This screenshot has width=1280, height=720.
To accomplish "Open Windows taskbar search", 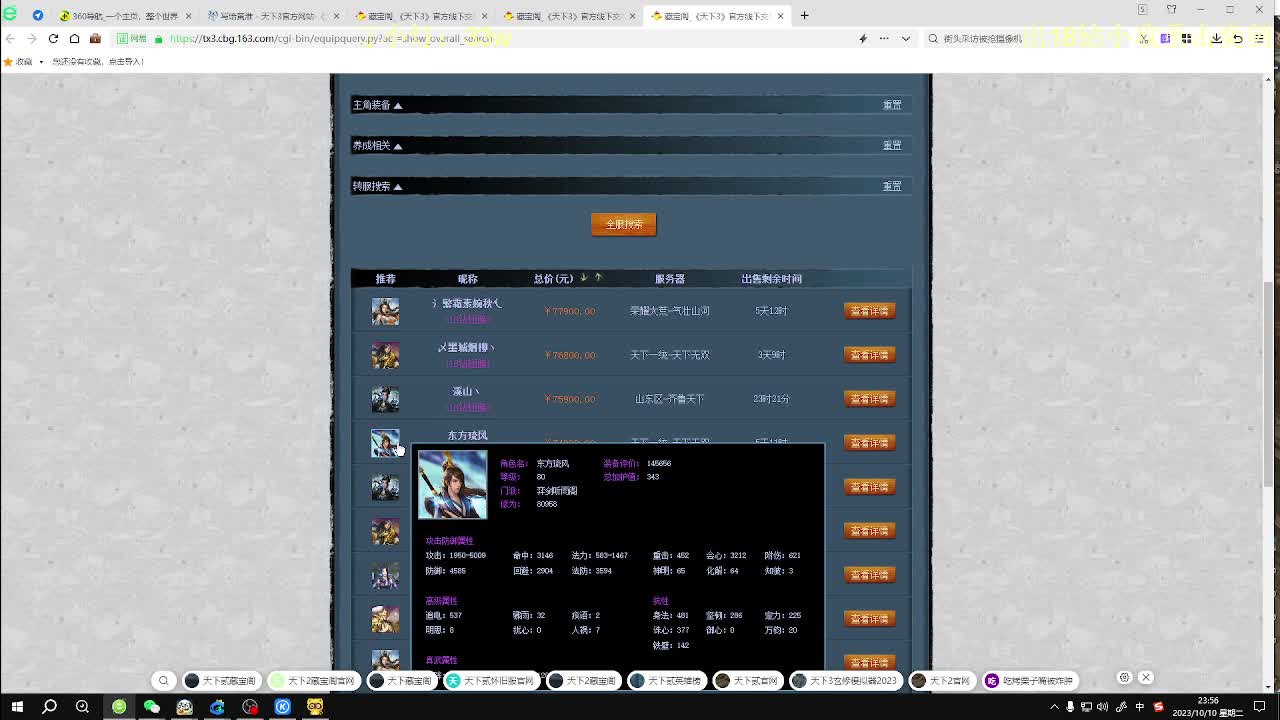I will tap(49, 707).
